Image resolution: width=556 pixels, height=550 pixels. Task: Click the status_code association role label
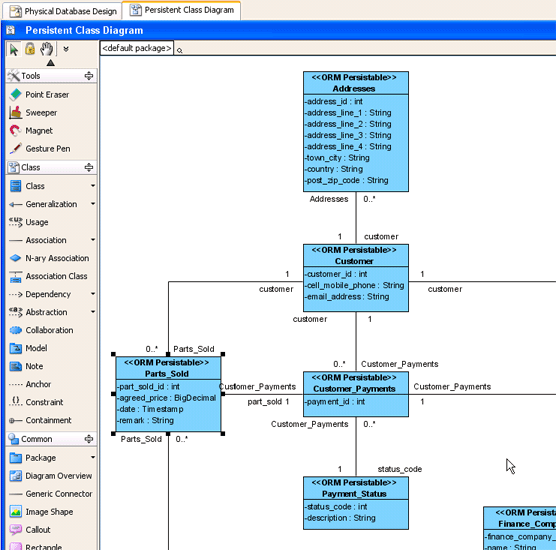pyautogui.click(x=400, y=469)
